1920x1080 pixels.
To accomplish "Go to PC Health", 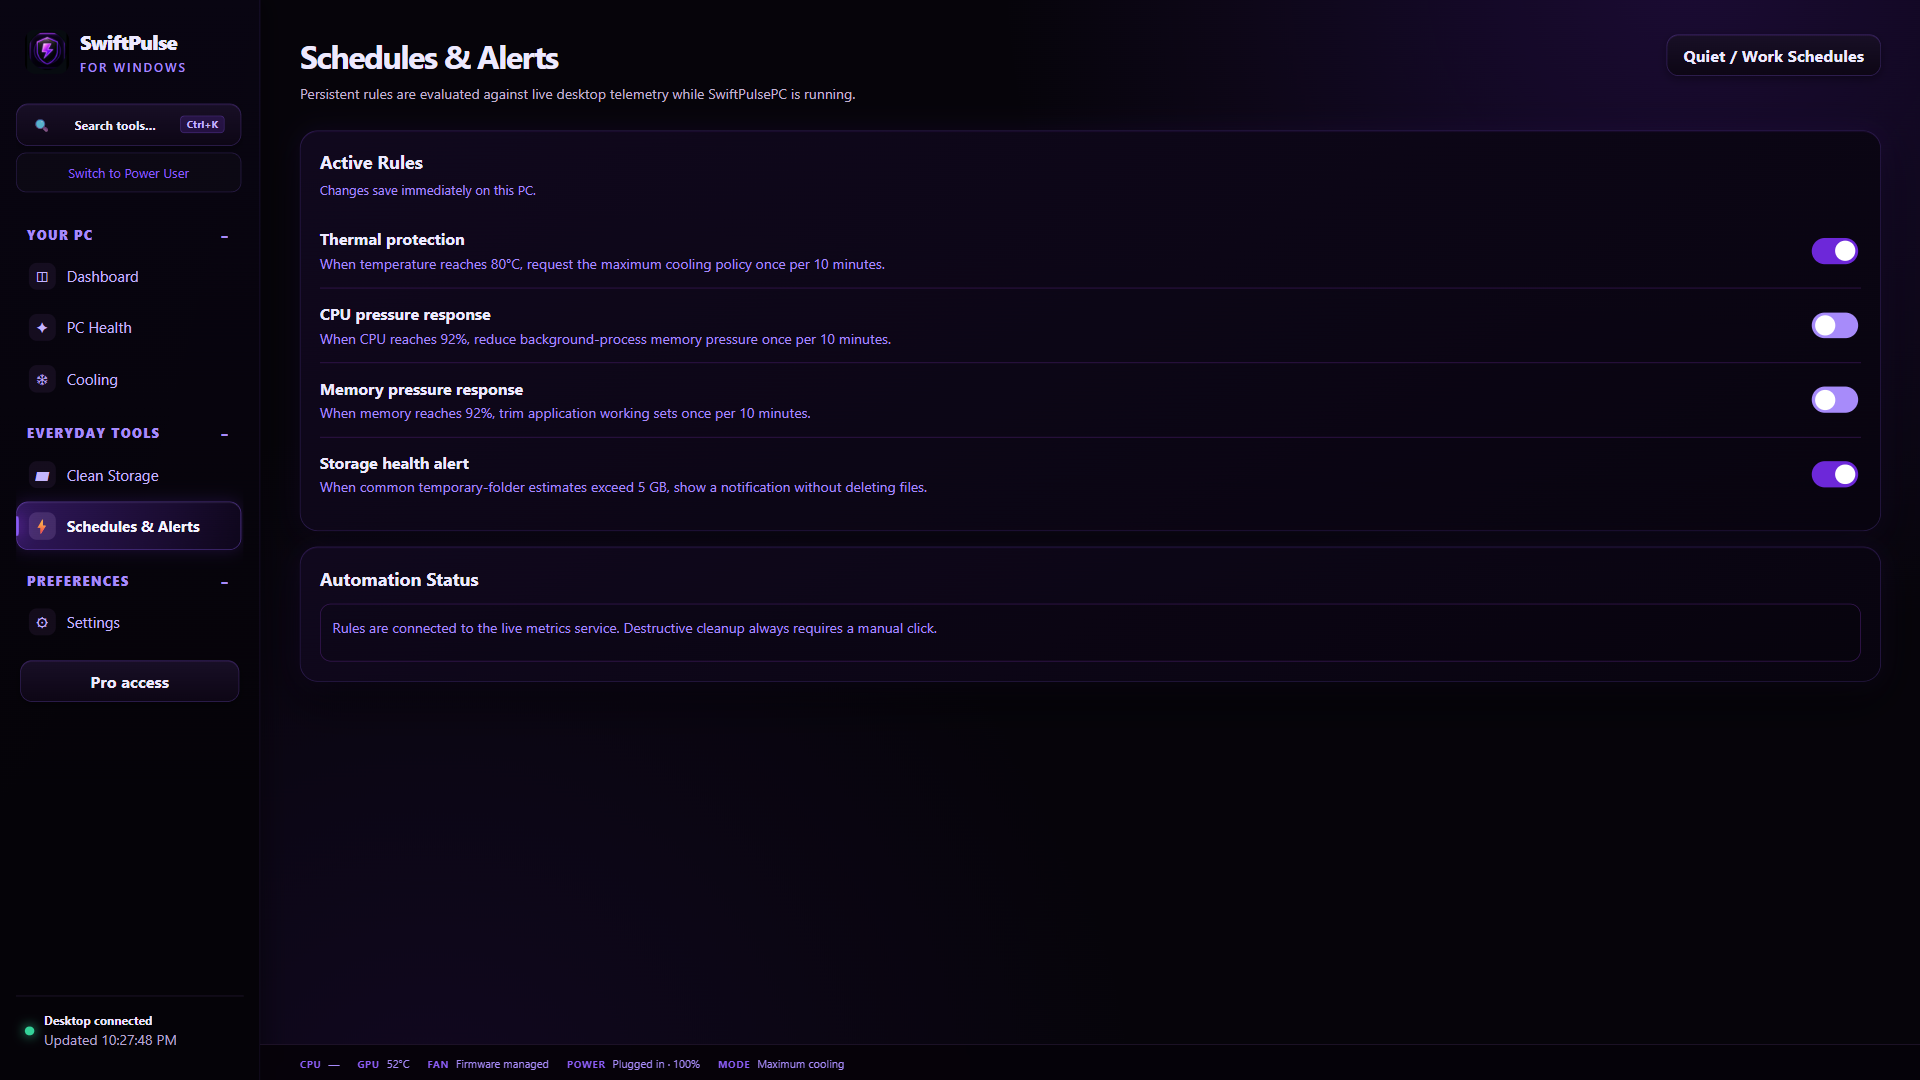I will tap(128, 328).
